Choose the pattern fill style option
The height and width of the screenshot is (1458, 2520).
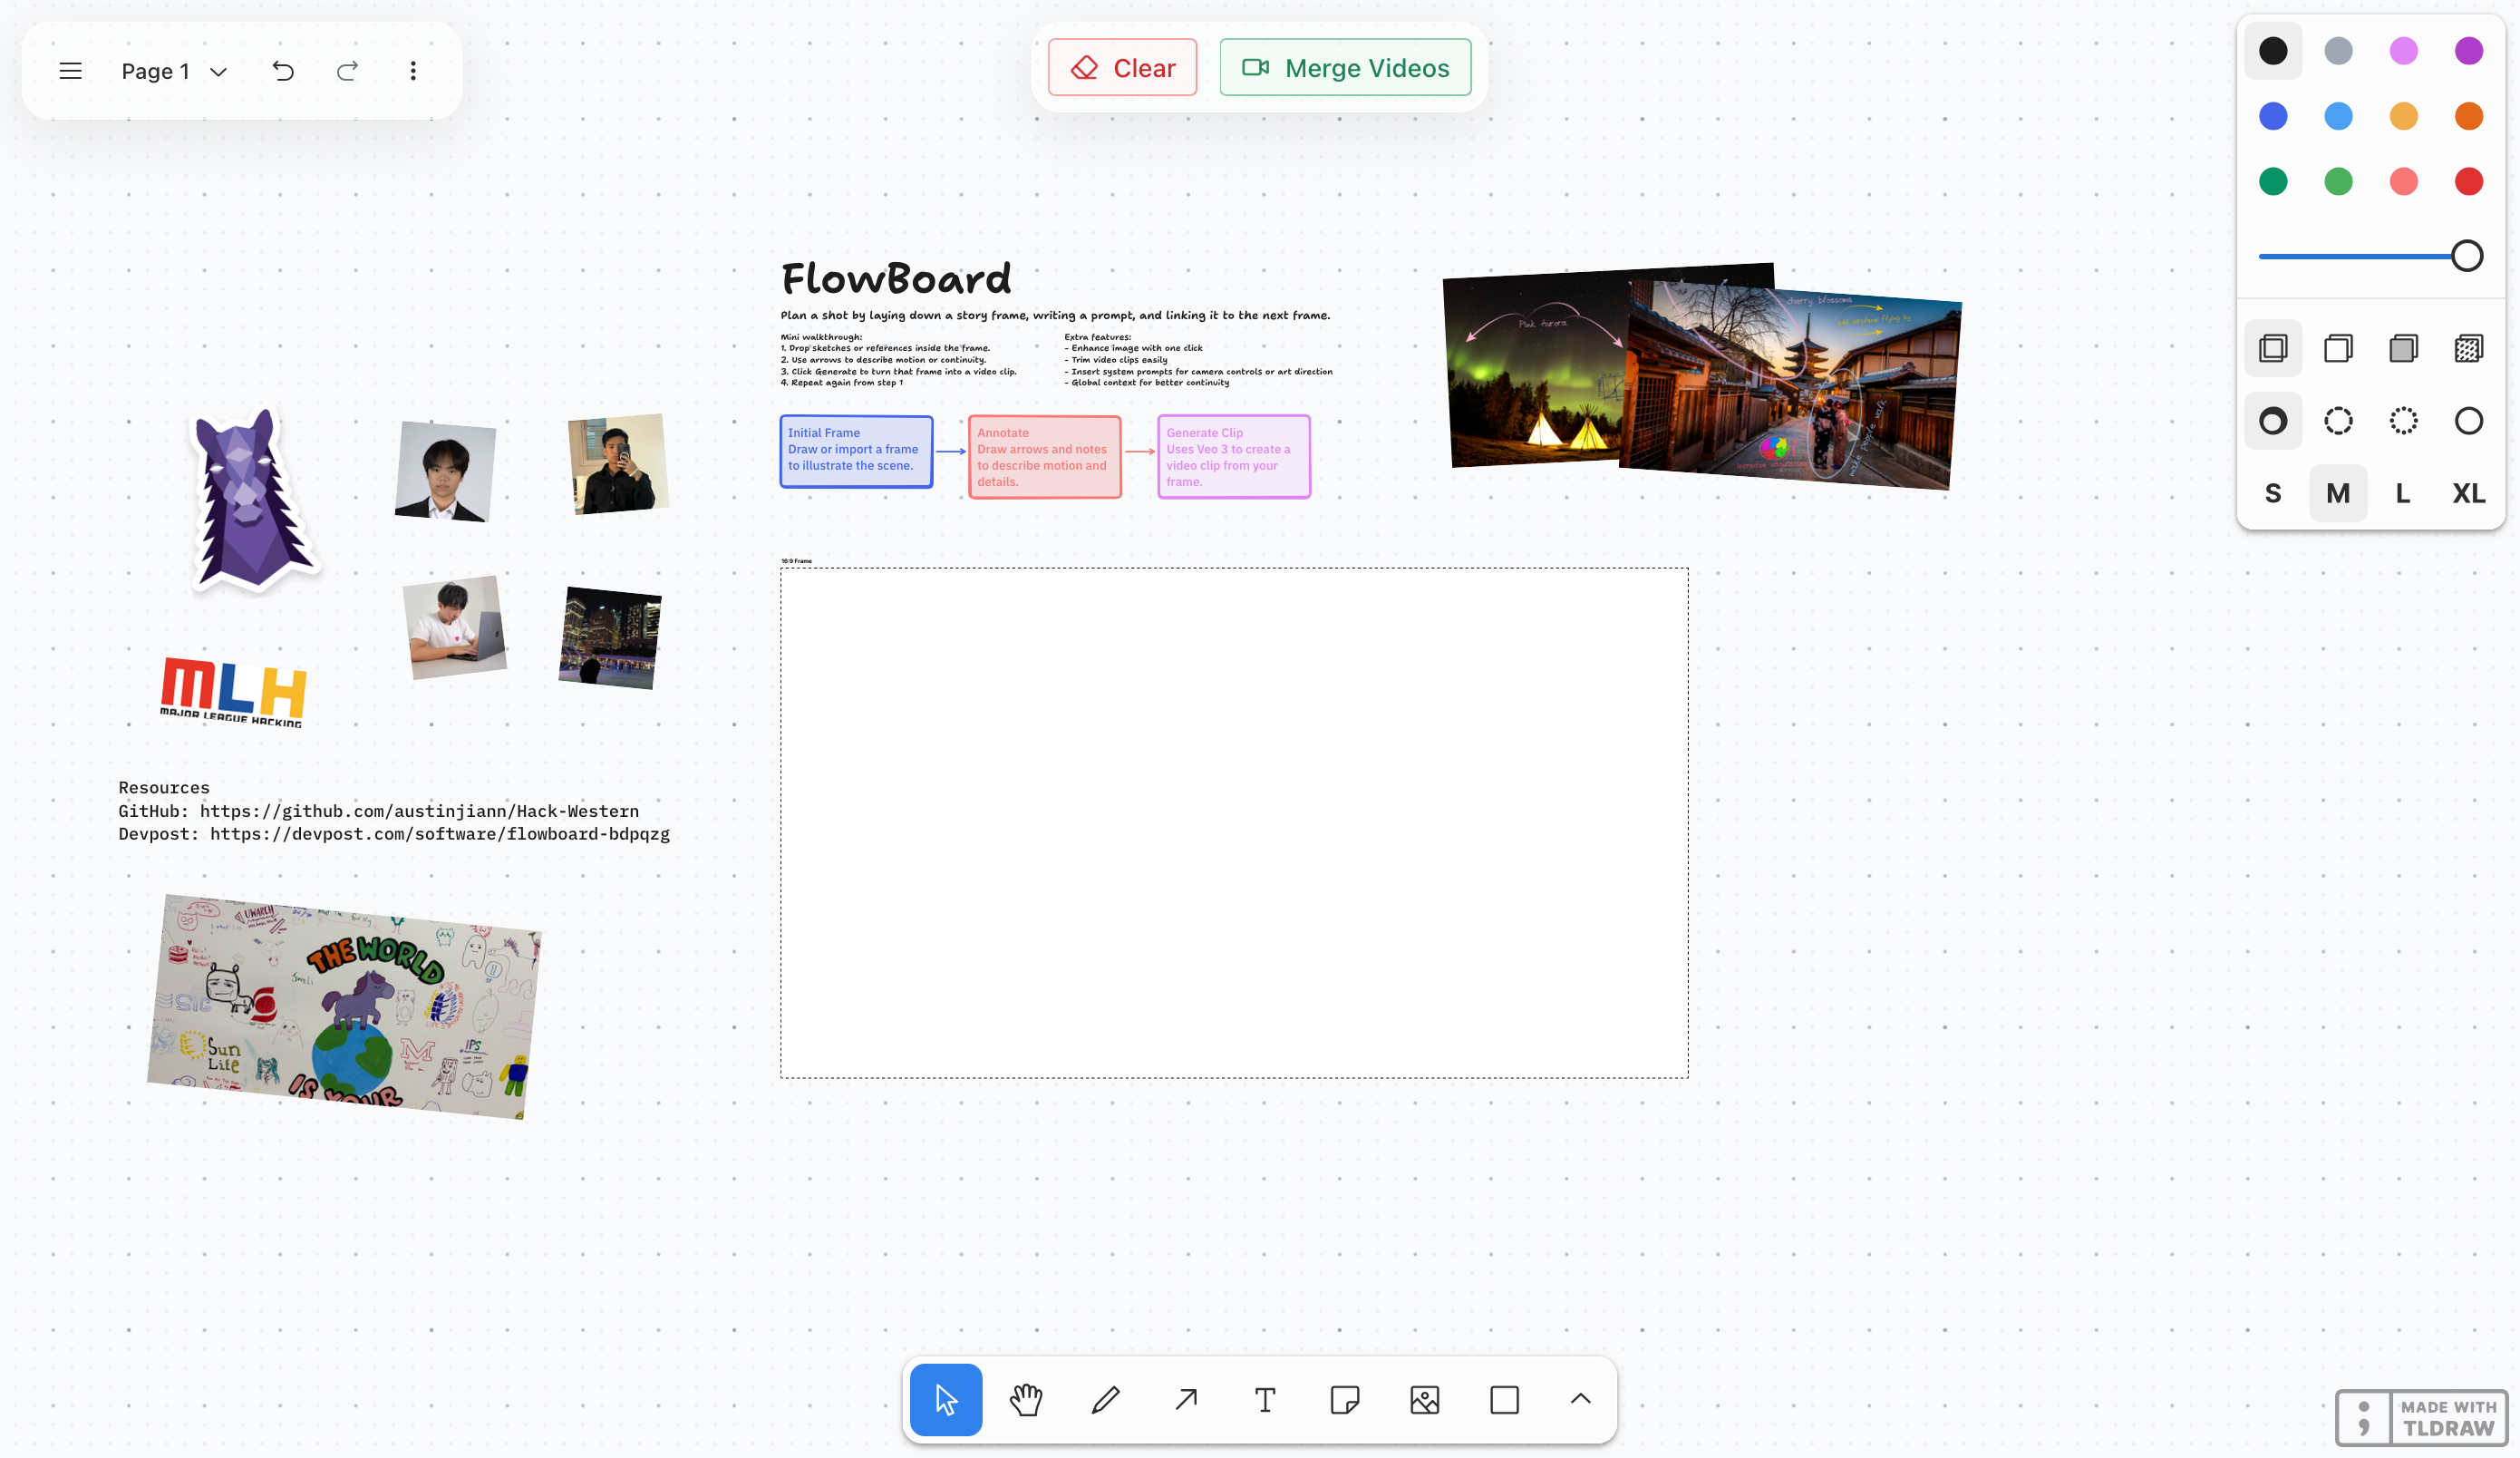click(x=2468, y=348)
